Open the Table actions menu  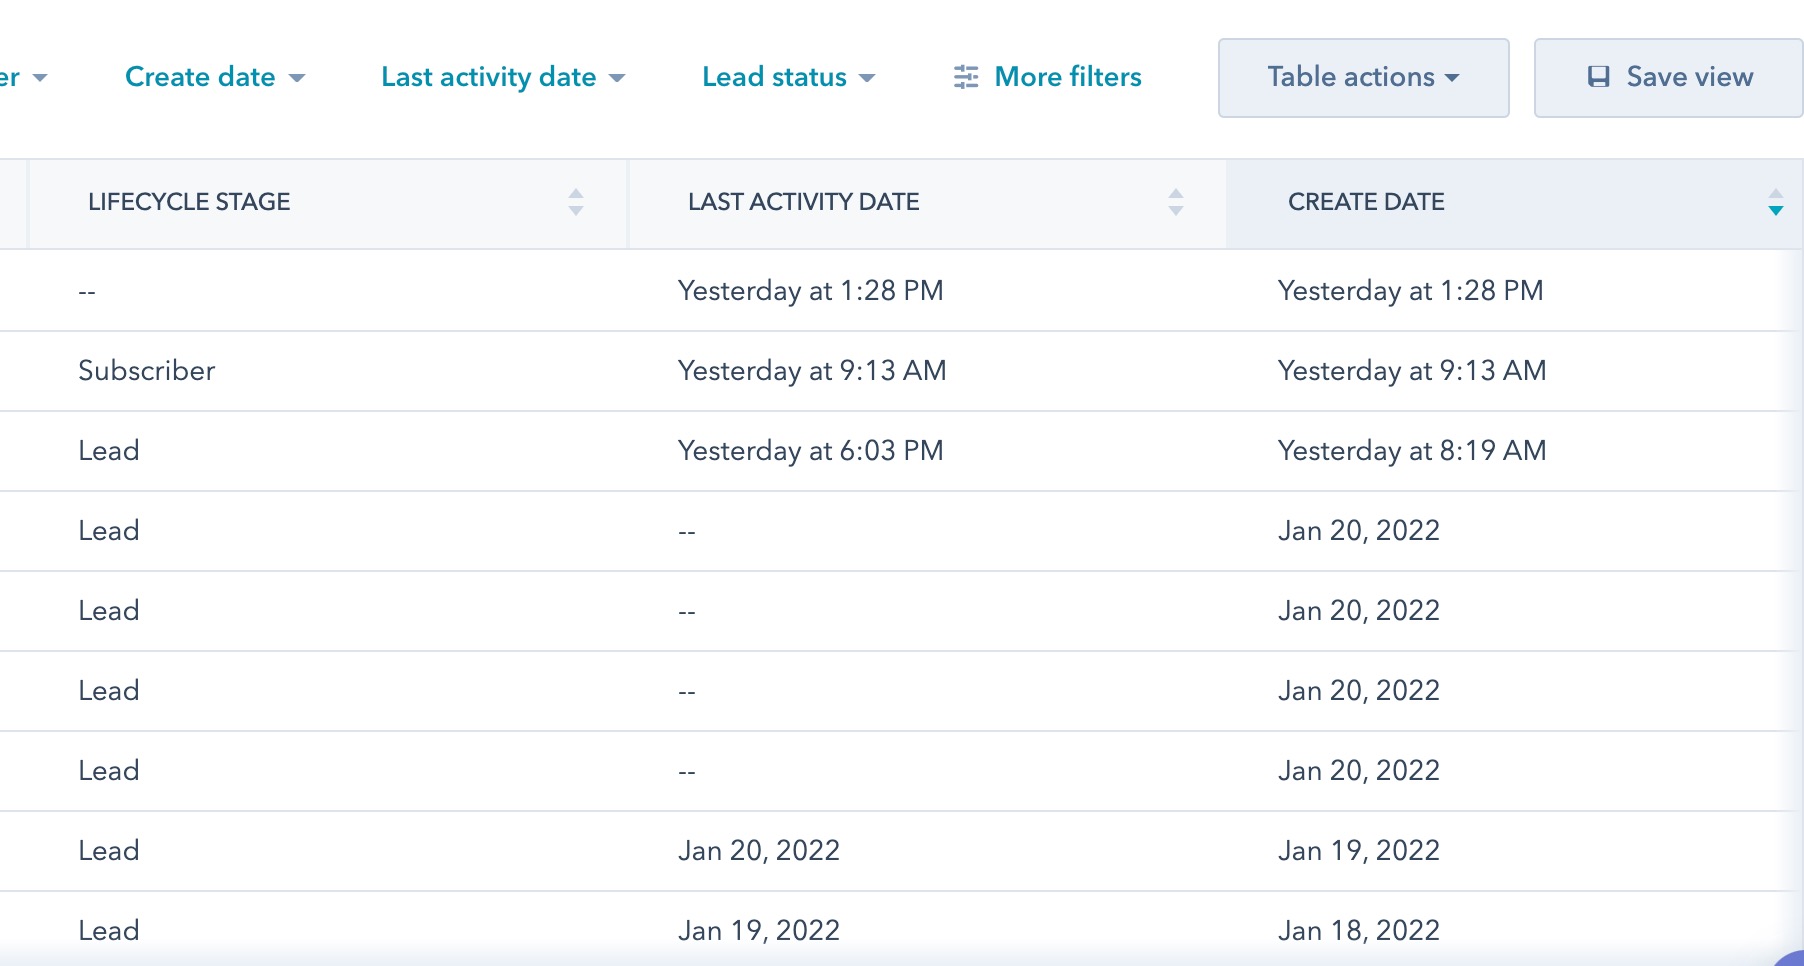coord(1363,77)
